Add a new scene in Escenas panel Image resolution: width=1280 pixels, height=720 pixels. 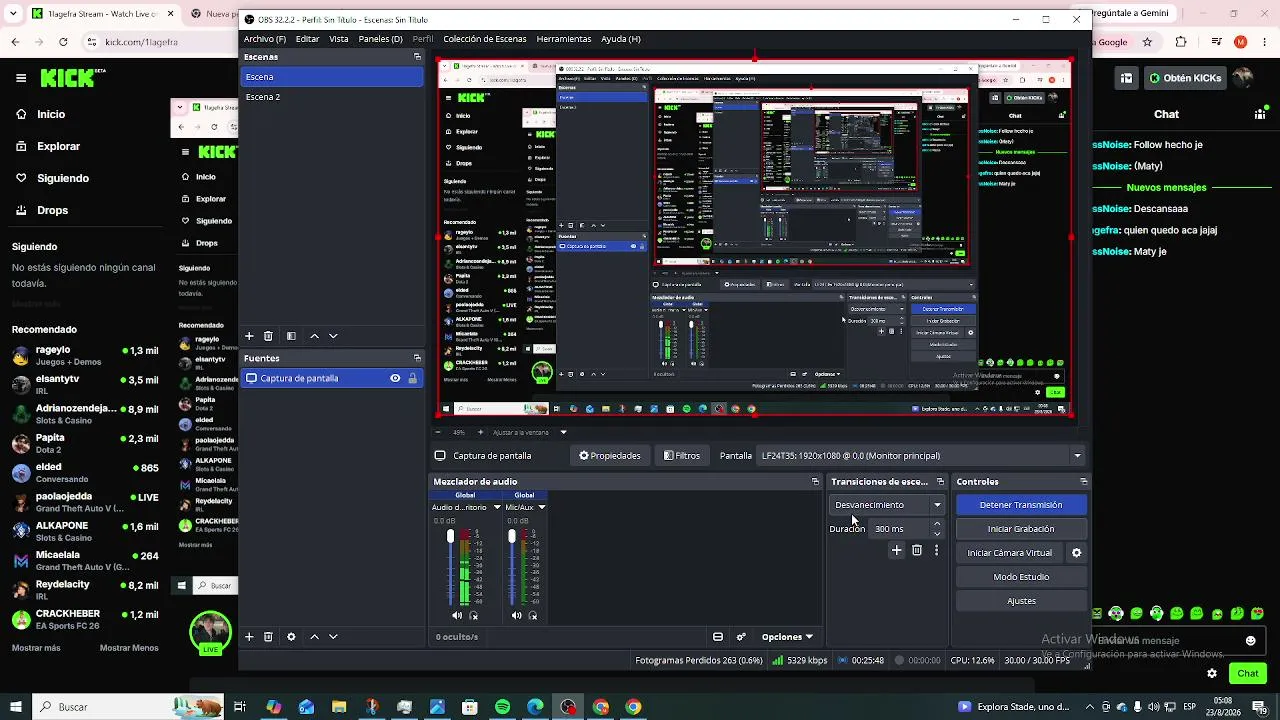coord(249,336)
